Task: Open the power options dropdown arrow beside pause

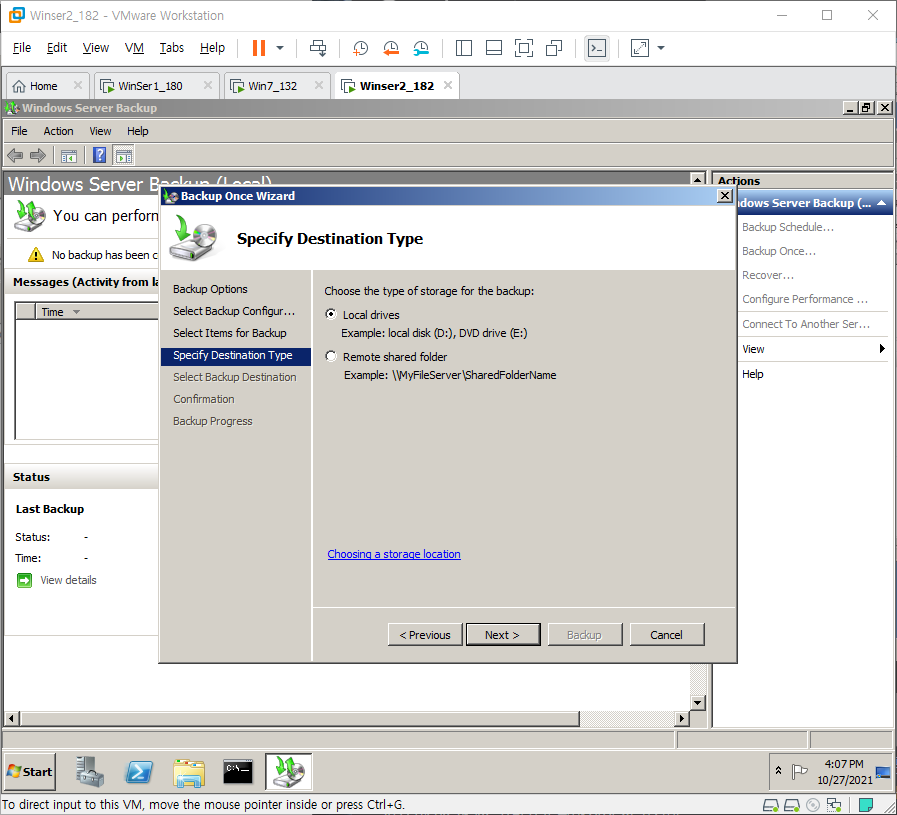Action: tap(280, 48)
